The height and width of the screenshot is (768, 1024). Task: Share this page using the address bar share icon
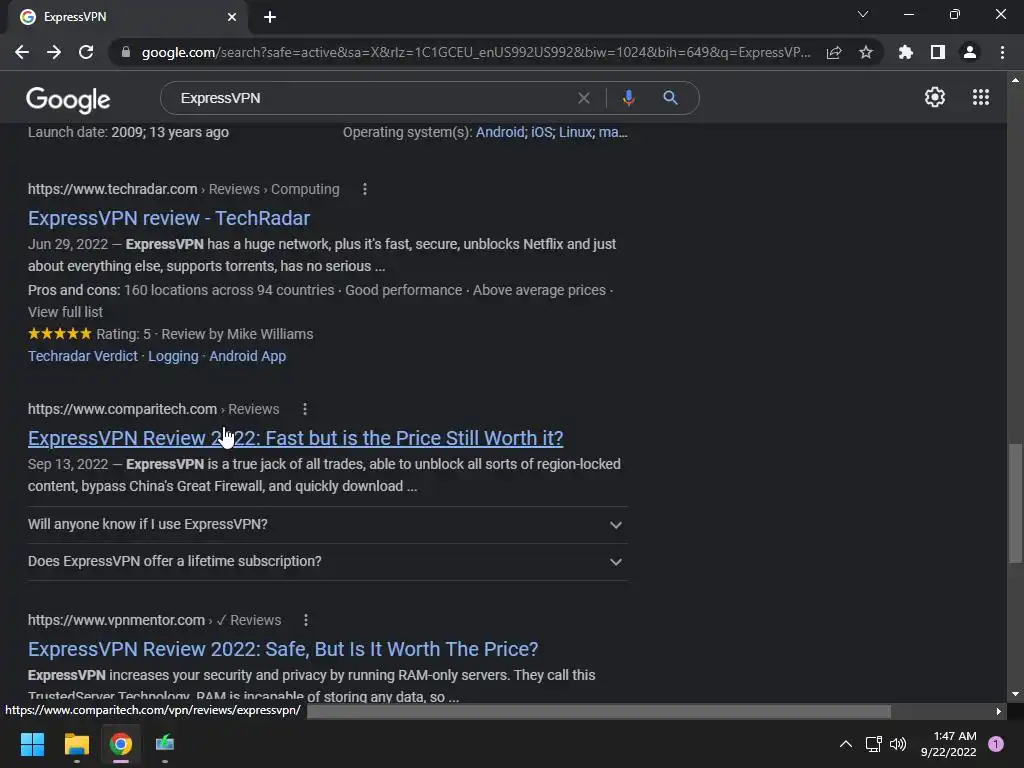(834, 52)
